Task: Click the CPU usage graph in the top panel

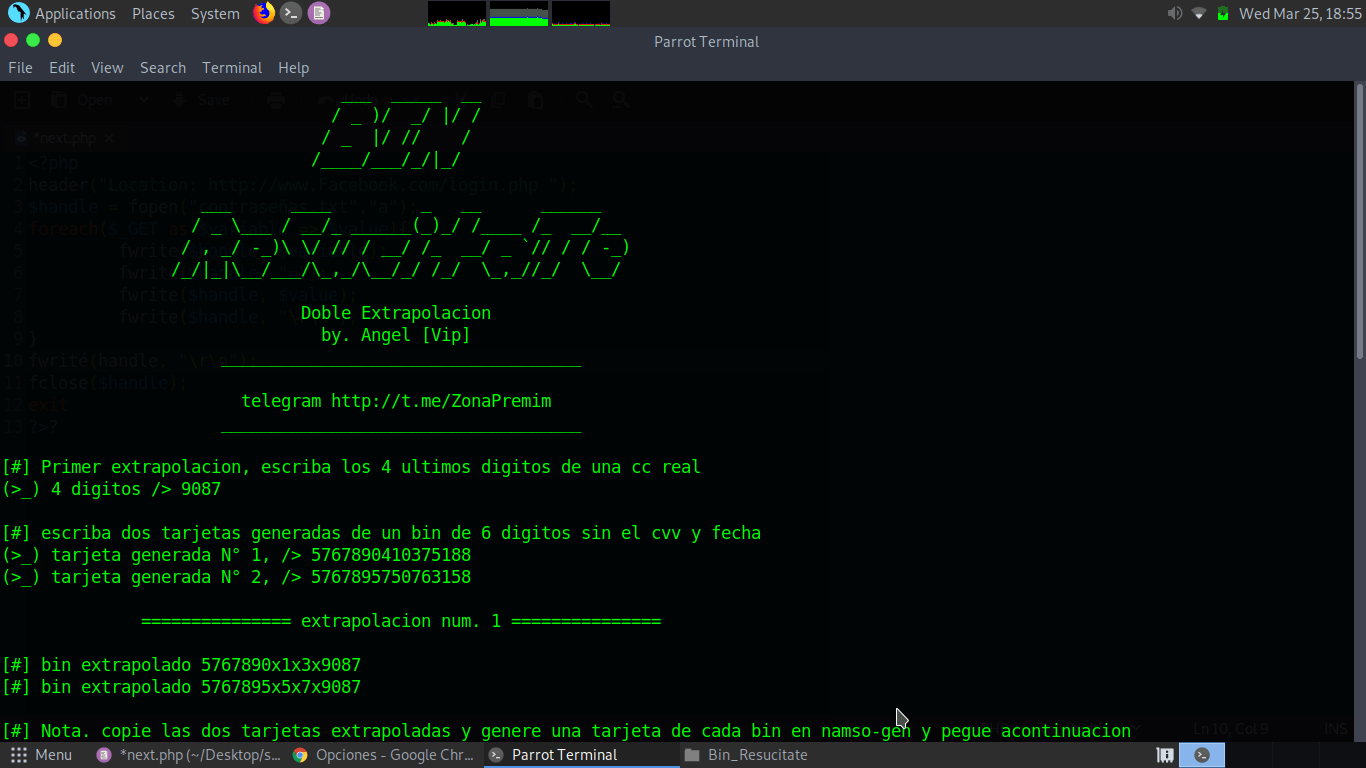Action: (x=456, y=13)
